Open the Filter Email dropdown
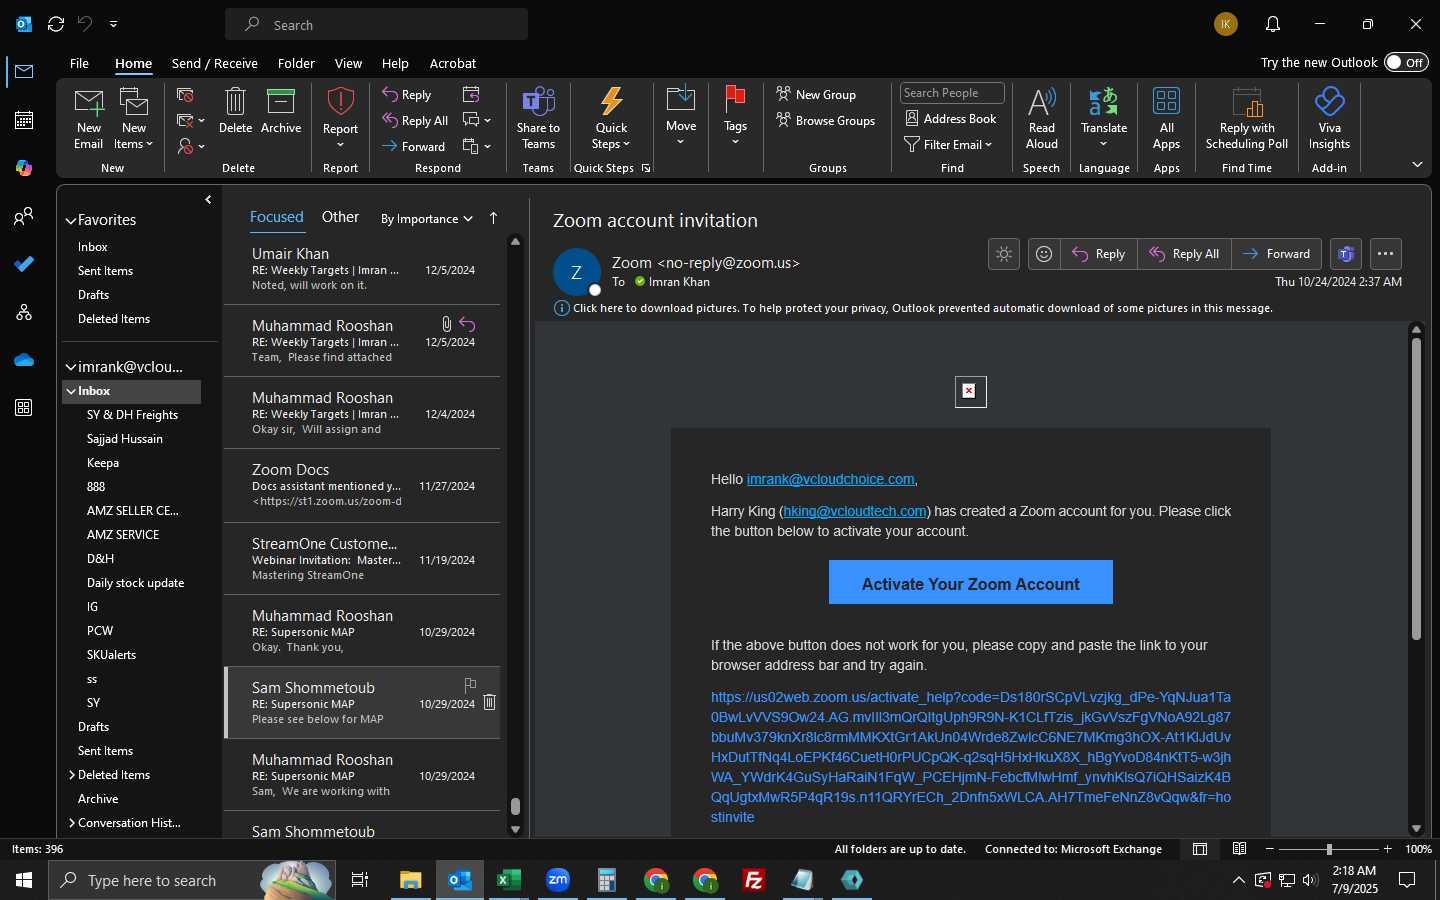1440x900 pixels. 948,144
